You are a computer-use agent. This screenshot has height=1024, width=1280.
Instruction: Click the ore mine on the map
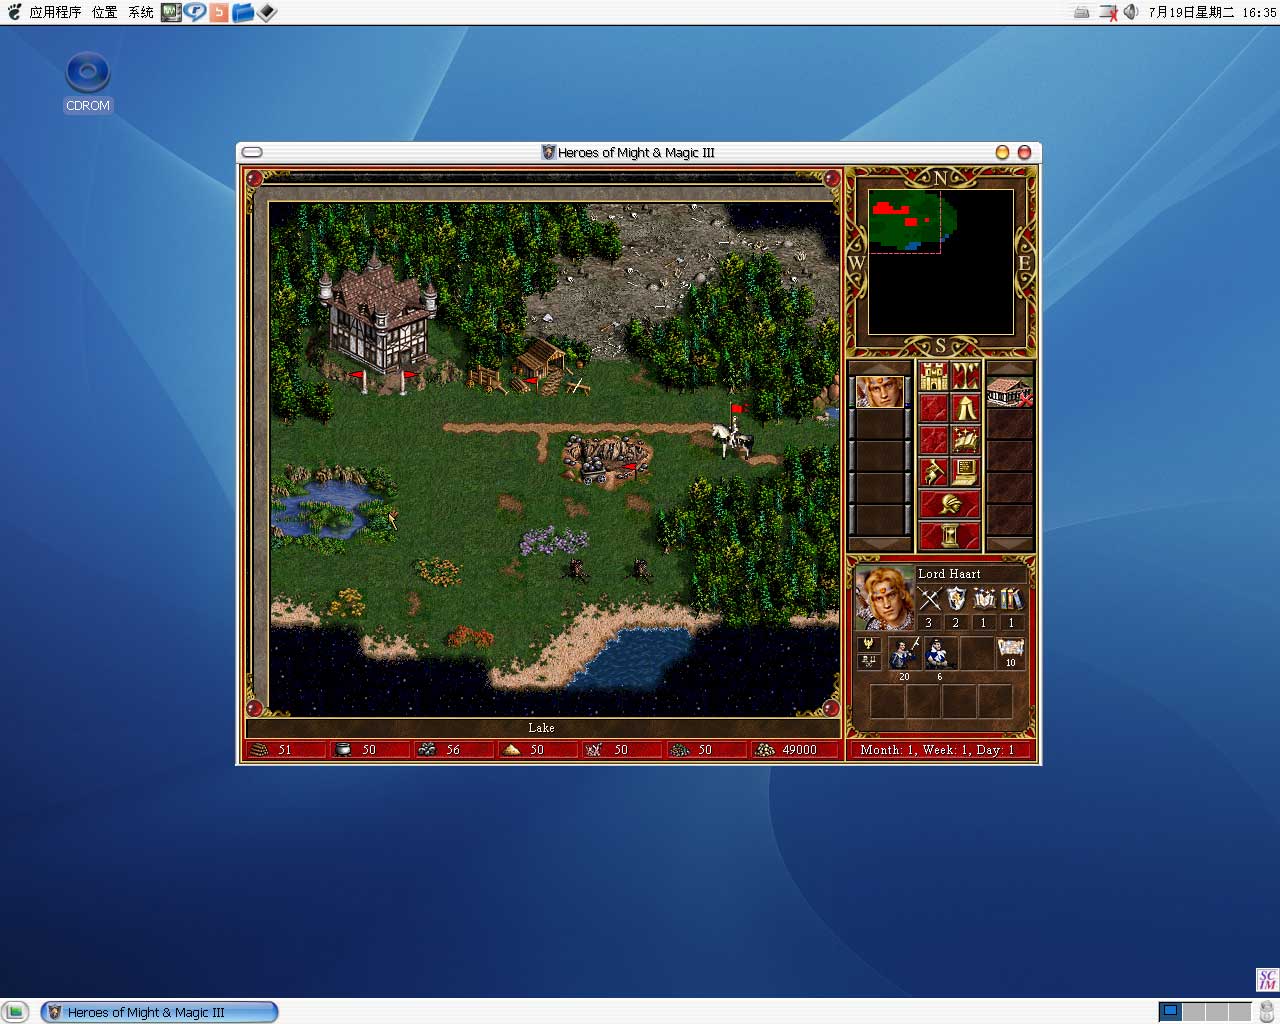pyautogui.click(x=605, y=461)
